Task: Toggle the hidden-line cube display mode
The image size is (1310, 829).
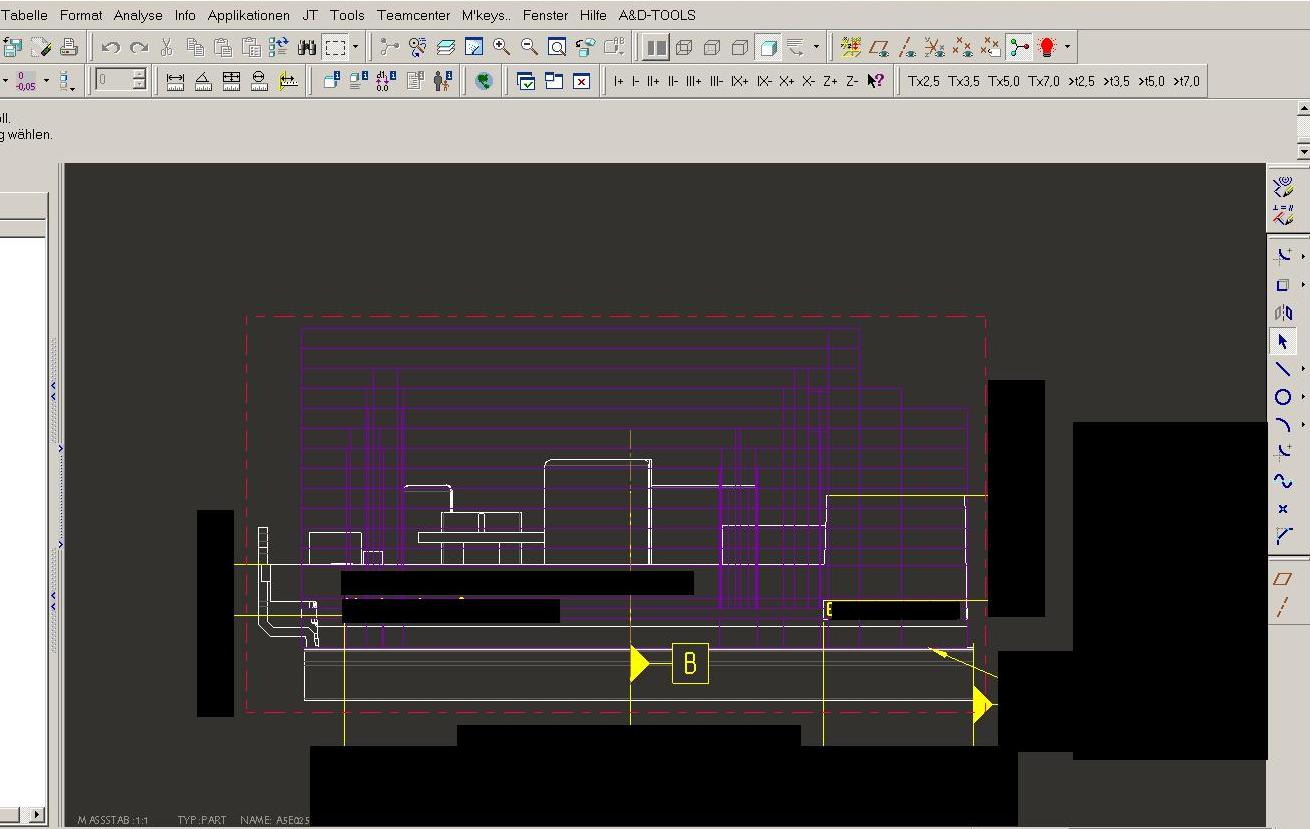Action: click(x=712, y=47)
